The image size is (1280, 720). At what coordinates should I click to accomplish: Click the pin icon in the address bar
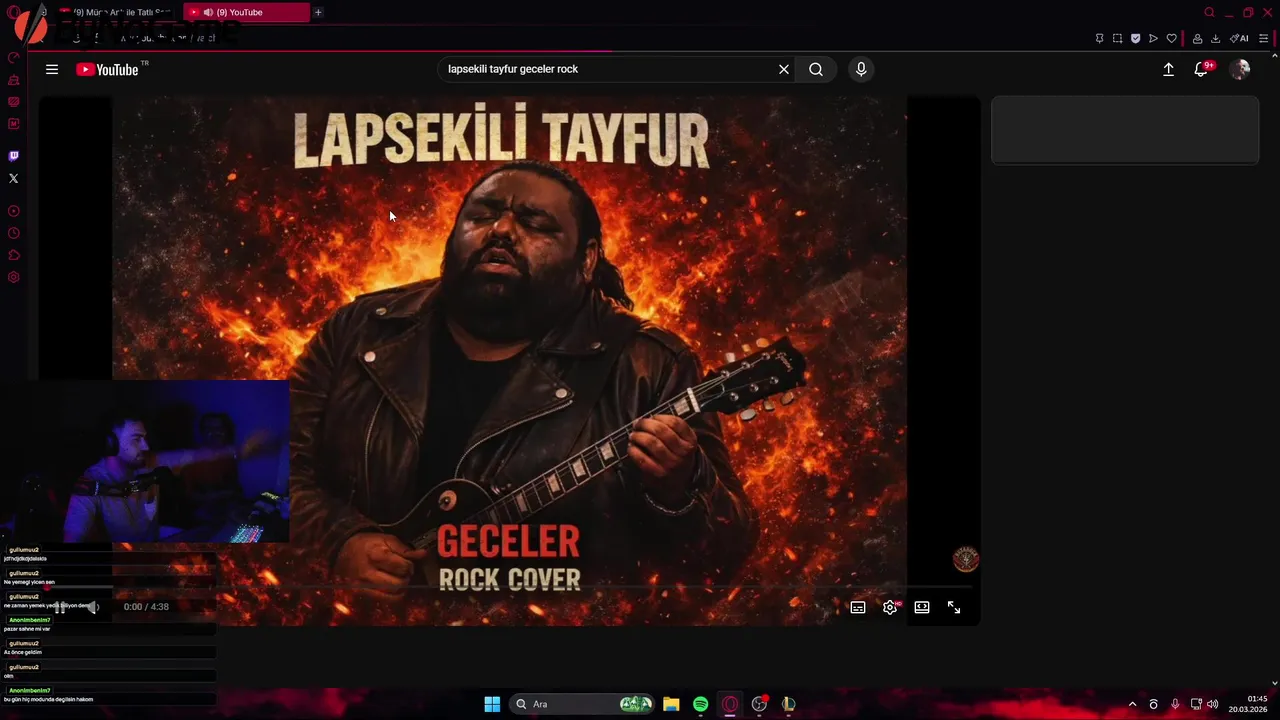click(1099, 38)
